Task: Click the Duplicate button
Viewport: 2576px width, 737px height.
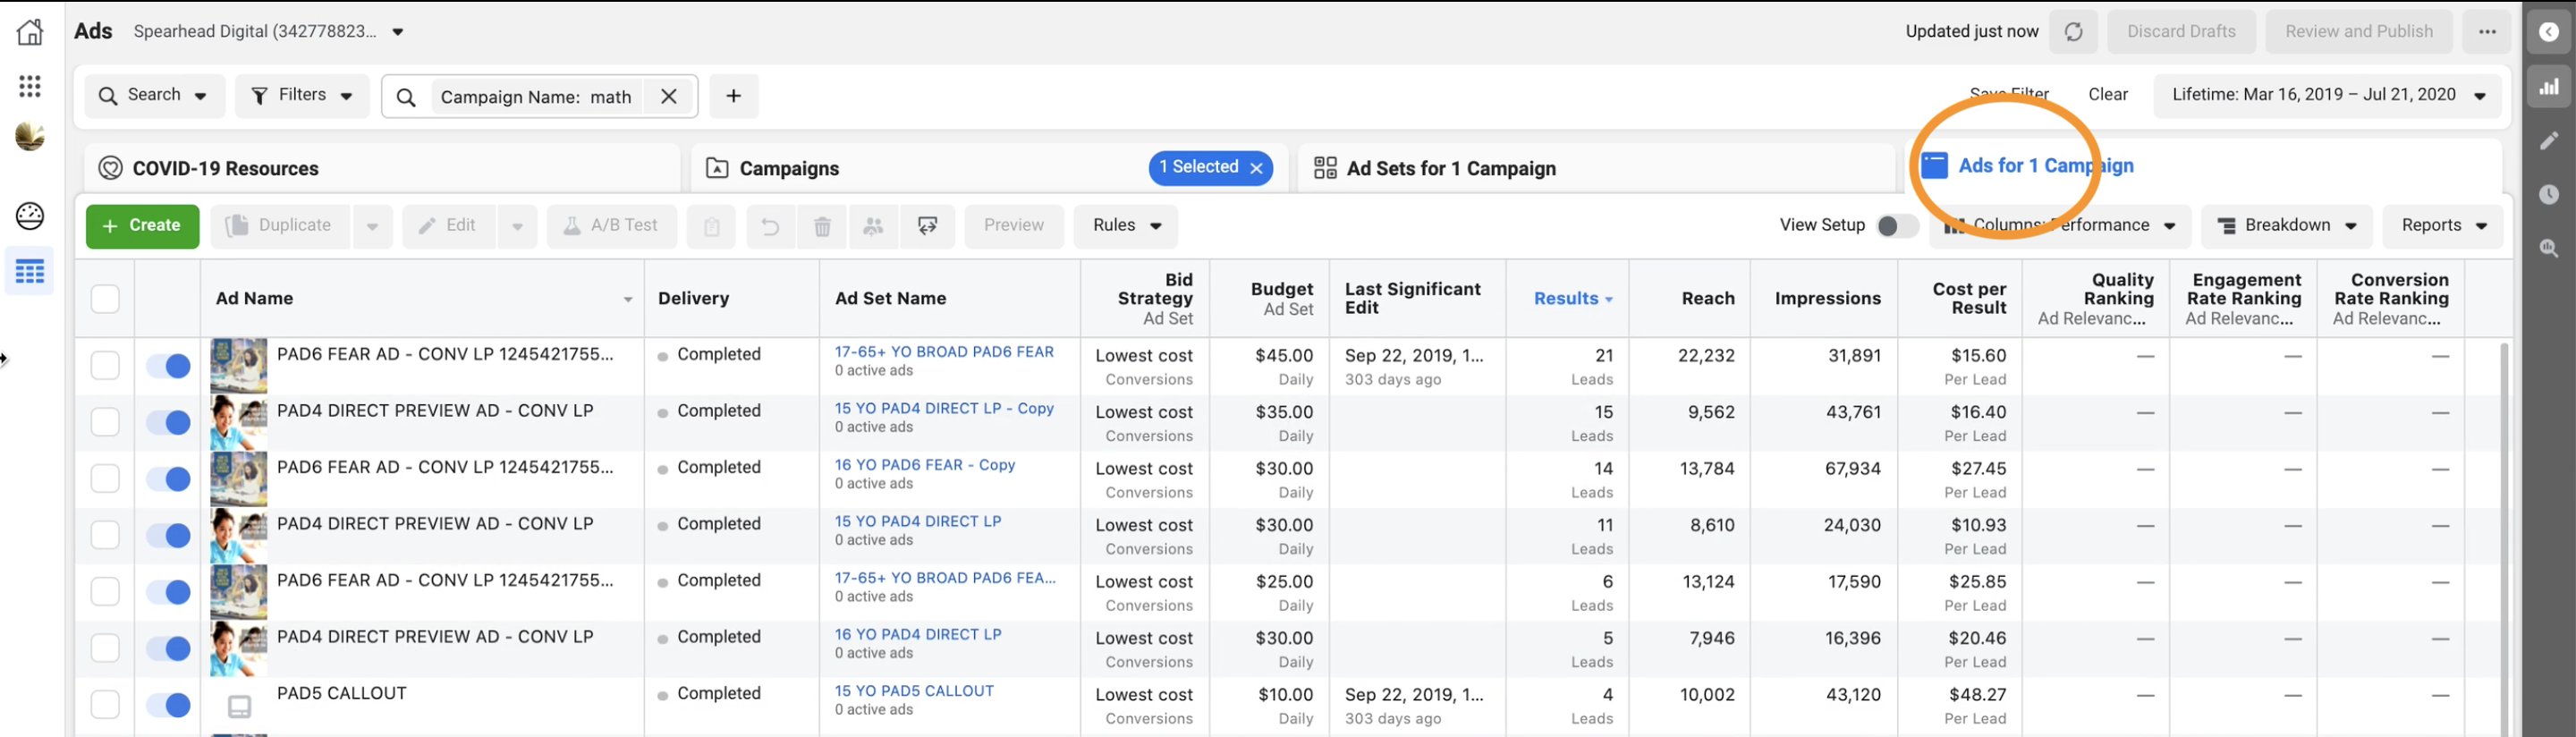Action: click(x=282, y=226)
